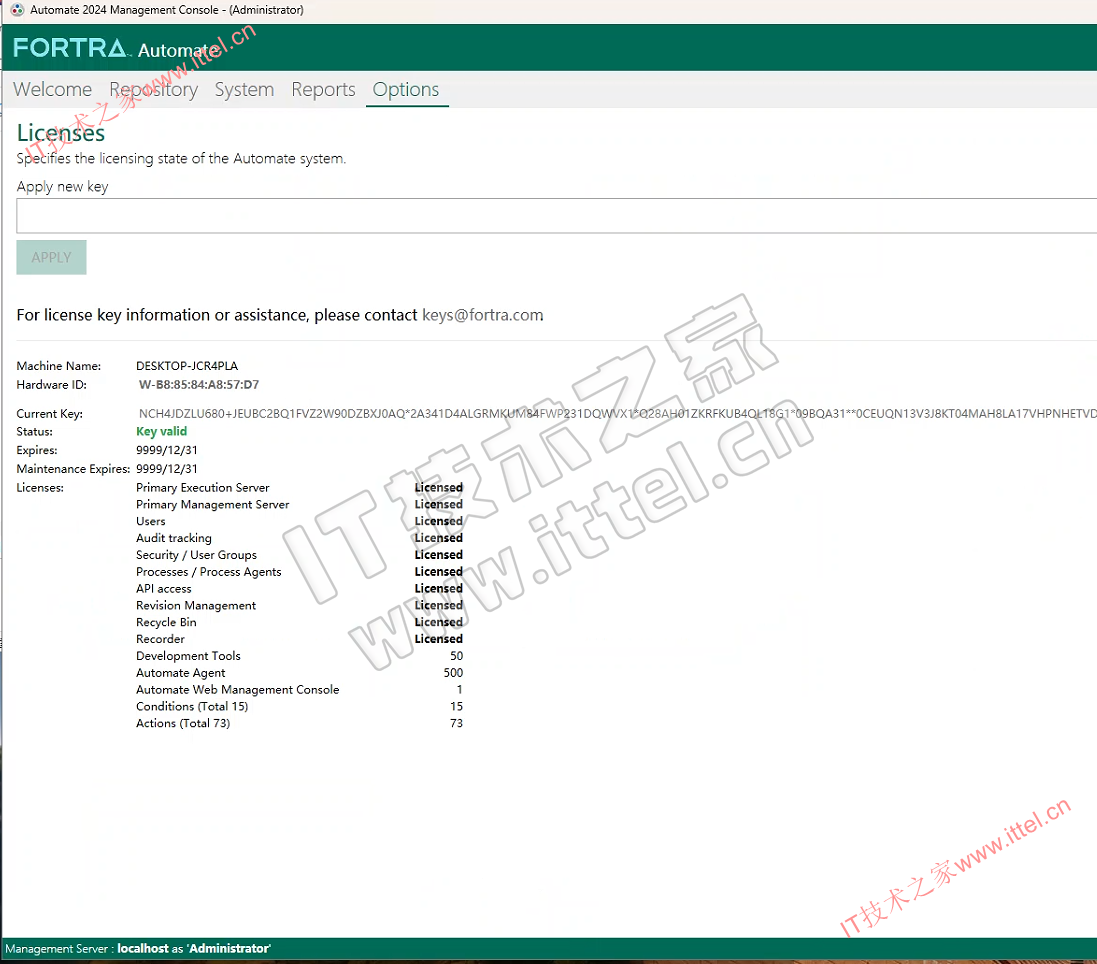Image resolution: width=1097 pixels, height=964 pixels.
Task: Focus the Apply new key input field
Action: tap(556, 215)
